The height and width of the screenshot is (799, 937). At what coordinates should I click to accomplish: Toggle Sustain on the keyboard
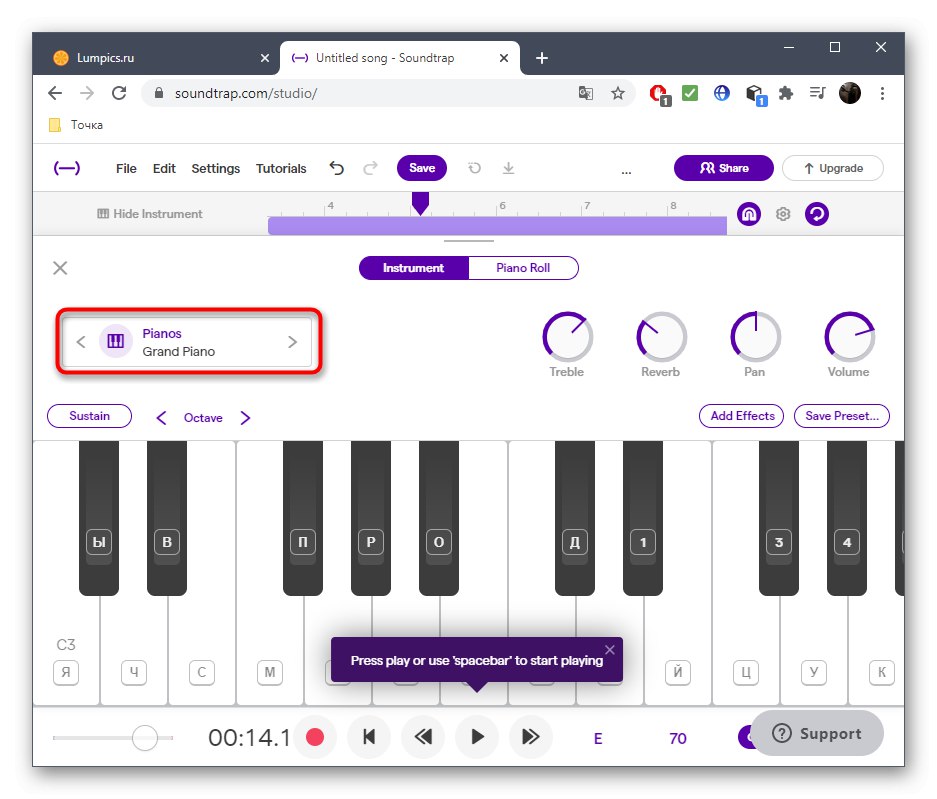coord(90,416)
